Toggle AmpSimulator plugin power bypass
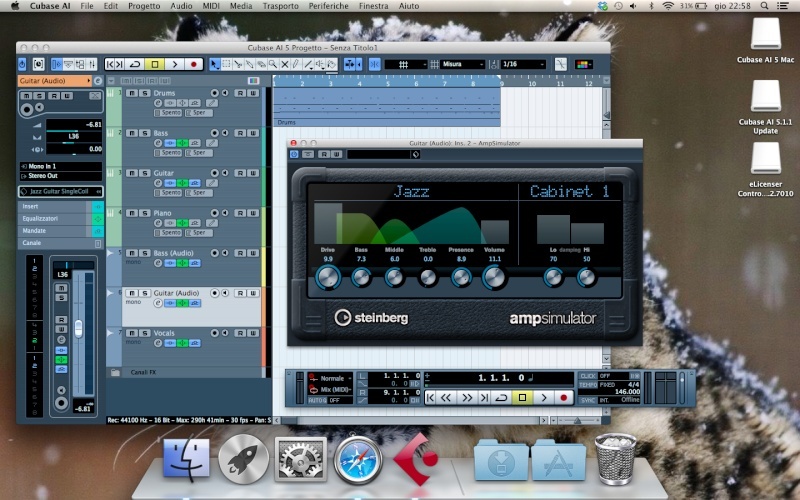 coord(294,154)
